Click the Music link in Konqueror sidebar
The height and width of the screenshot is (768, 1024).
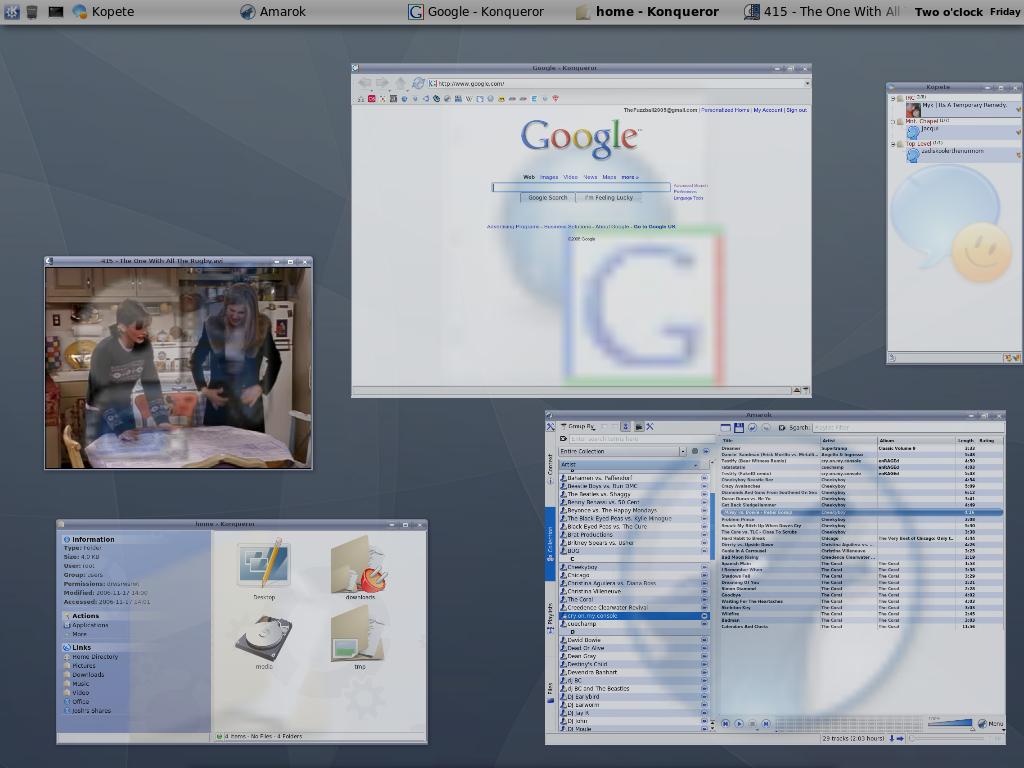point(81,684)
